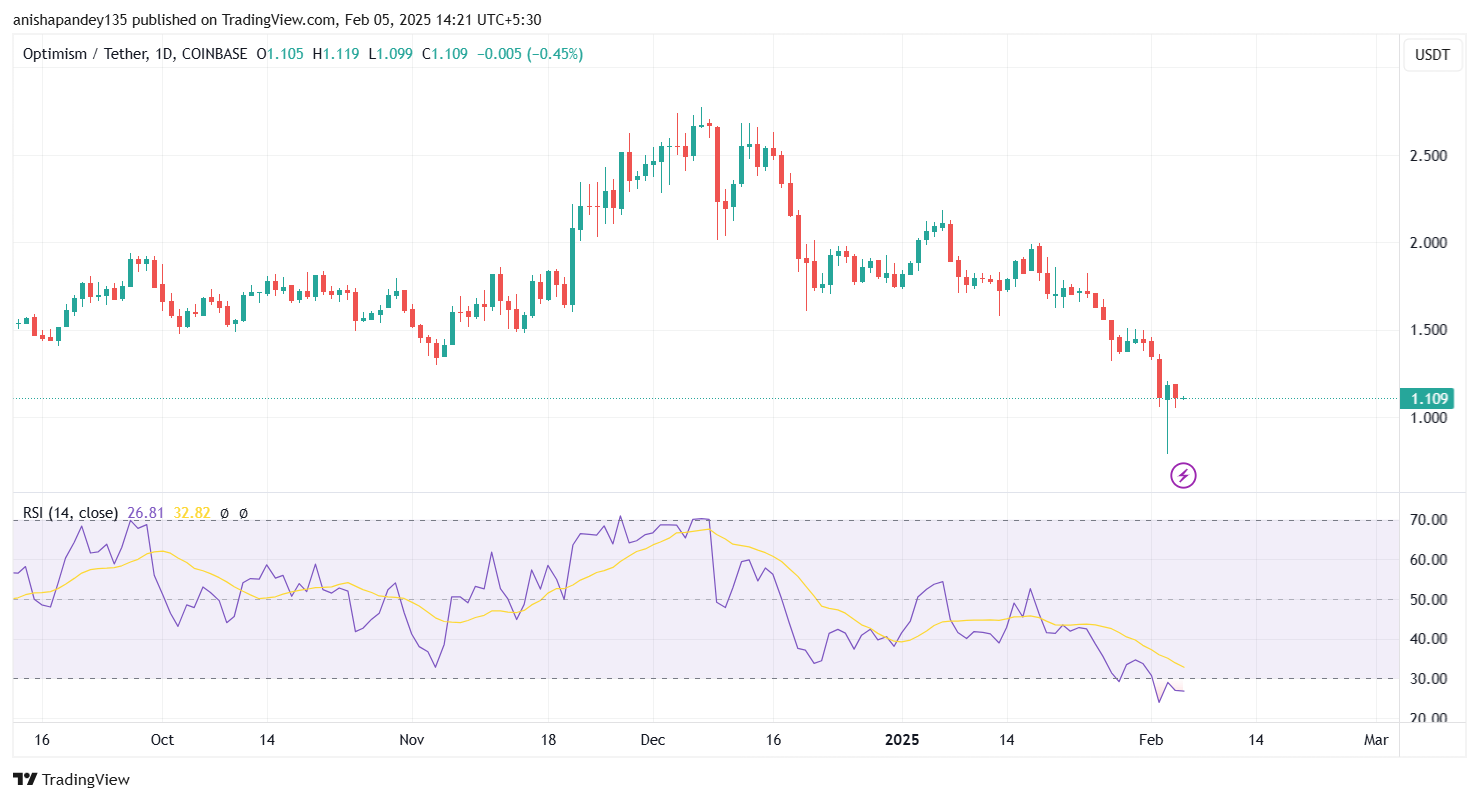Click the dotted current price line on the chart
This screenshot has height=801, width=1479.
700,398
